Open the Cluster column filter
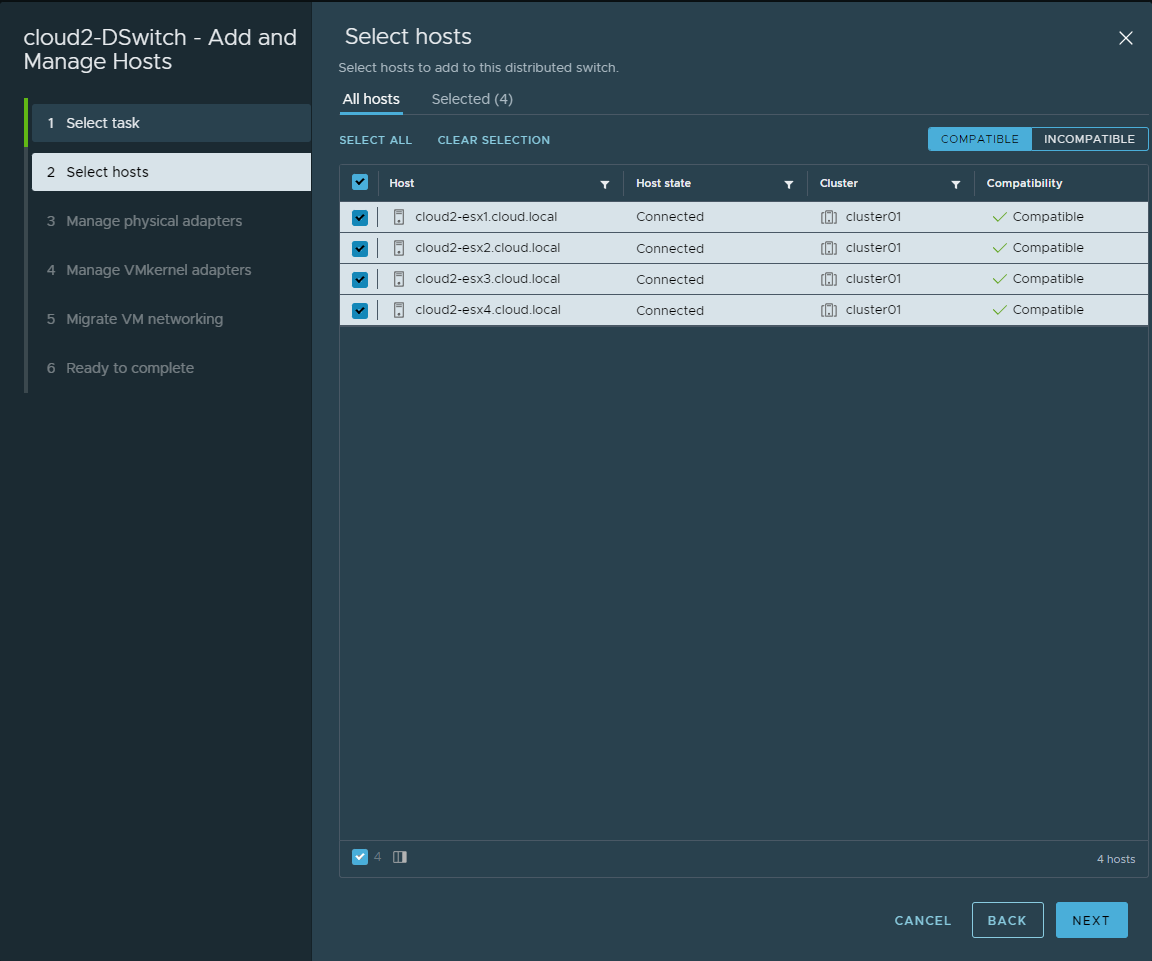1152x961 pixels. pyautogui.click(x=956, y=184)
